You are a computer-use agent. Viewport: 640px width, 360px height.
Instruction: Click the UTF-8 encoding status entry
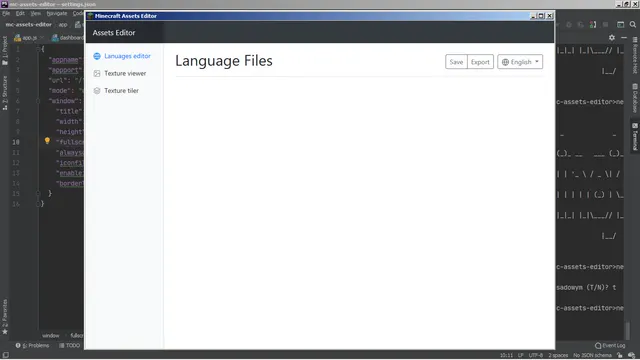click(x=536, y=355)
